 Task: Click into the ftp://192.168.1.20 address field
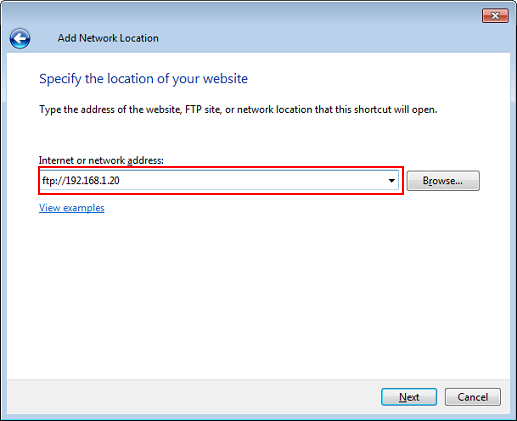pos(219,181)
